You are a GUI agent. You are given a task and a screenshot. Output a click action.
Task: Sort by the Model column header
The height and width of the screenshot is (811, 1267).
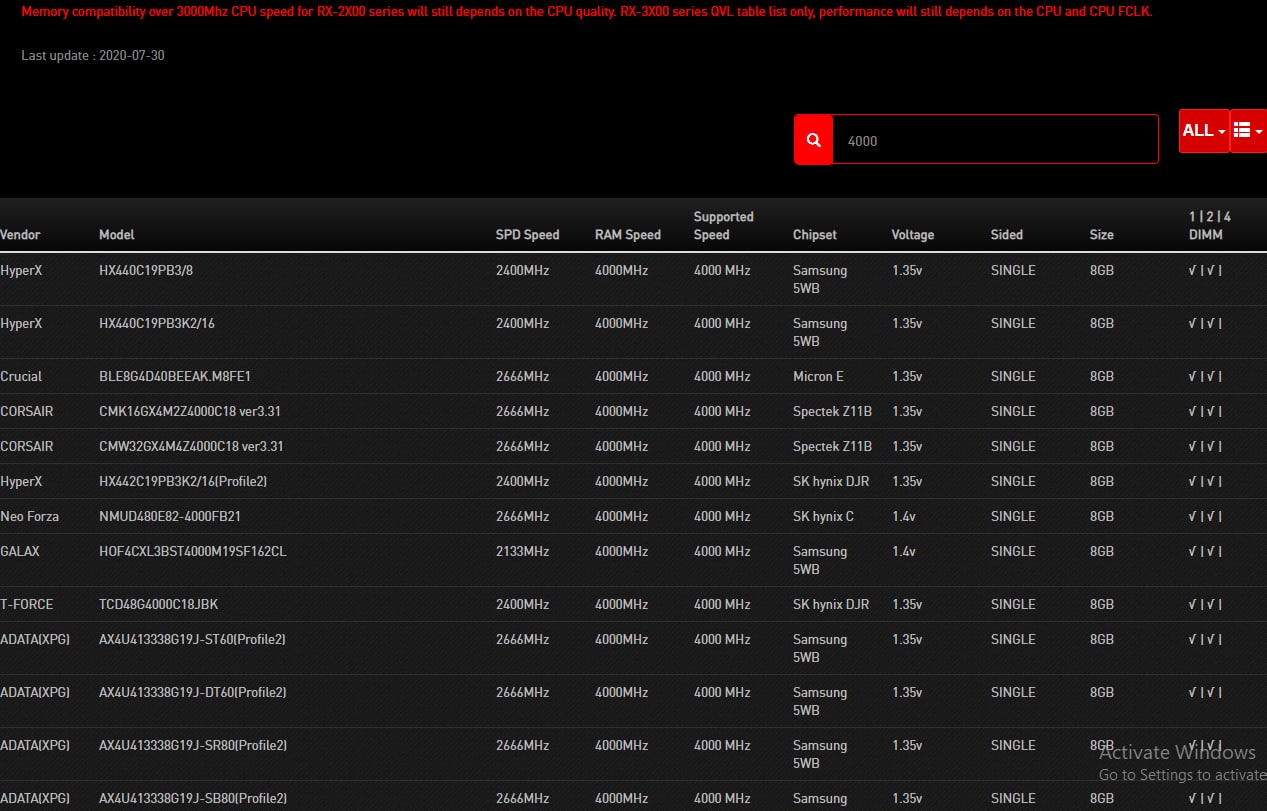pyautogui.click(x=116, y=235)
